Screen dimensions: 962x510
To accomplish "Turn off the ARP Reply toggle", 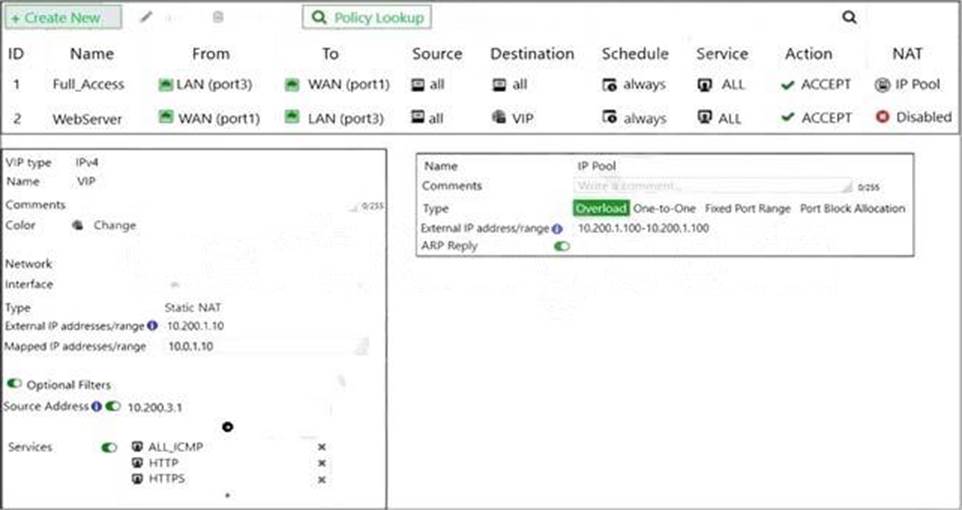I will pyautogui.click(x=562, y=246).
